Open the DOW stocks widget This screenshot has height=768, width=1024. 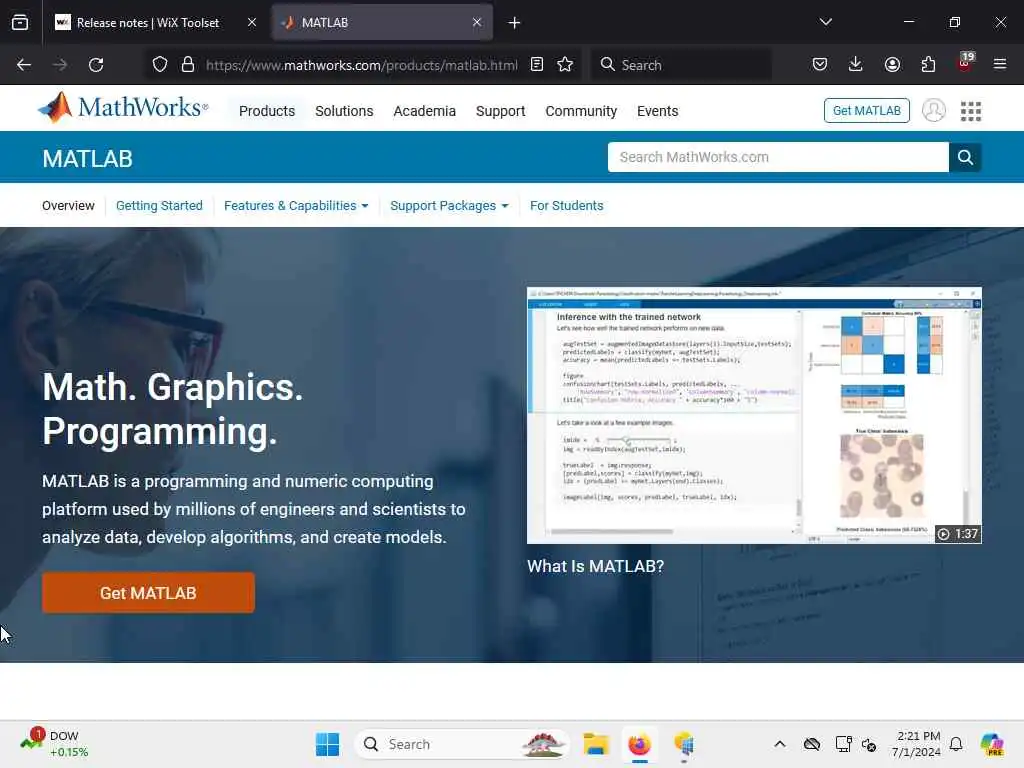click(54, 744)
